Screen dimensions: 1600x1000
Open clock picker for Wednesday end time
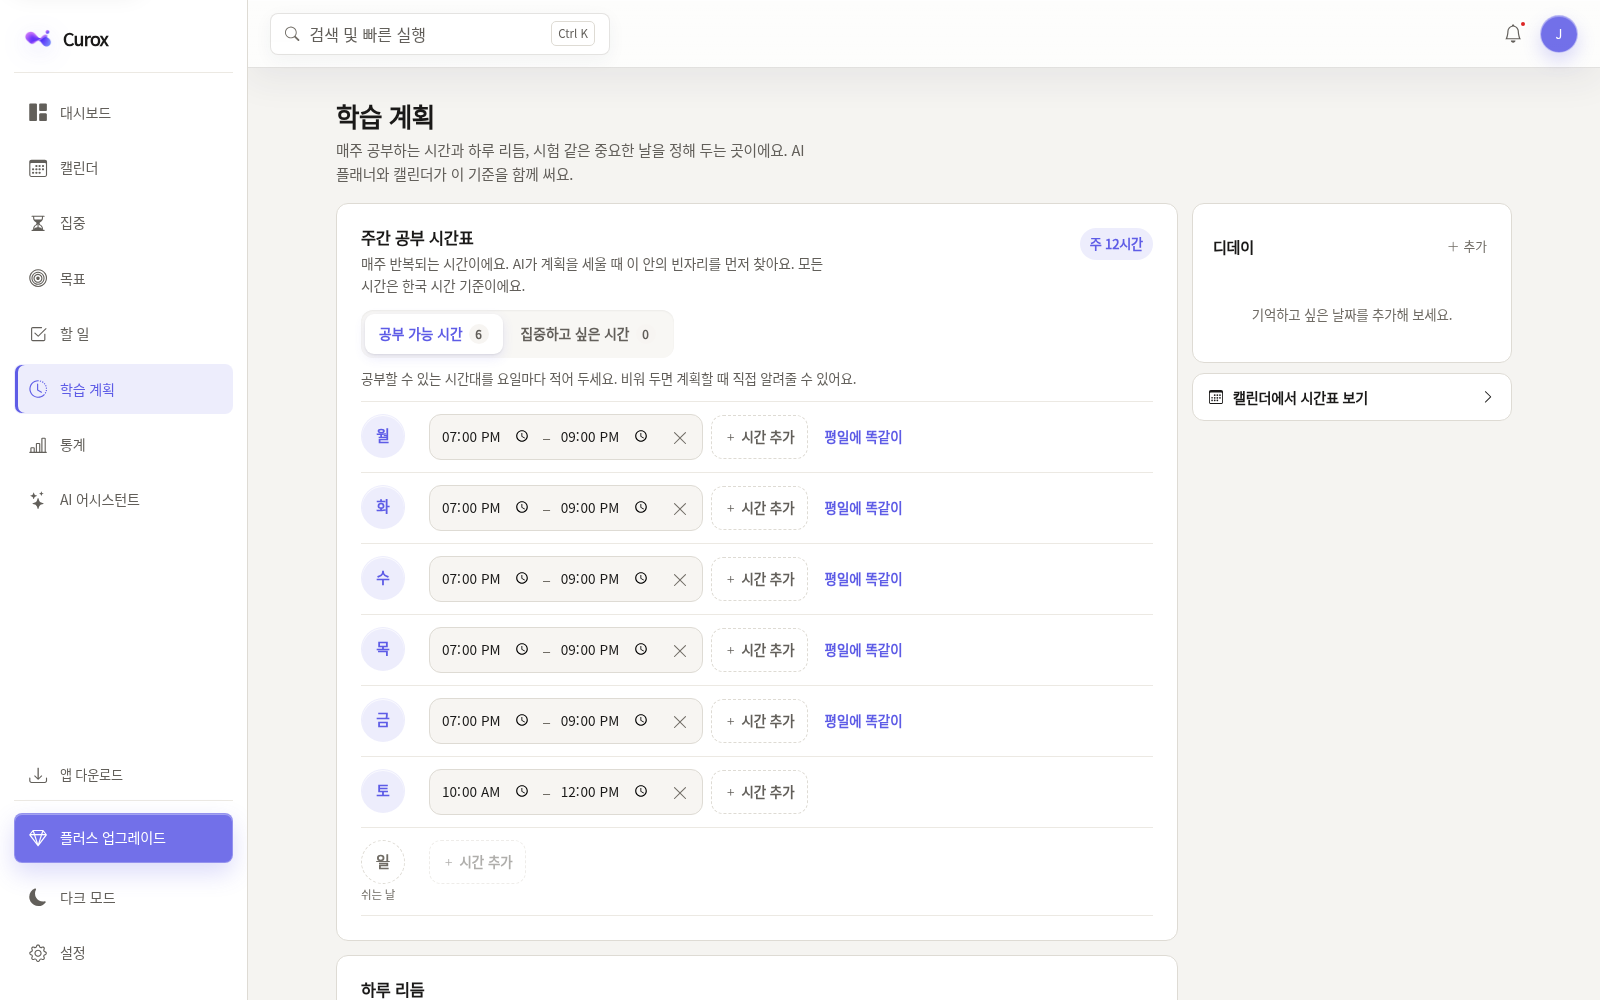point(641,579)
